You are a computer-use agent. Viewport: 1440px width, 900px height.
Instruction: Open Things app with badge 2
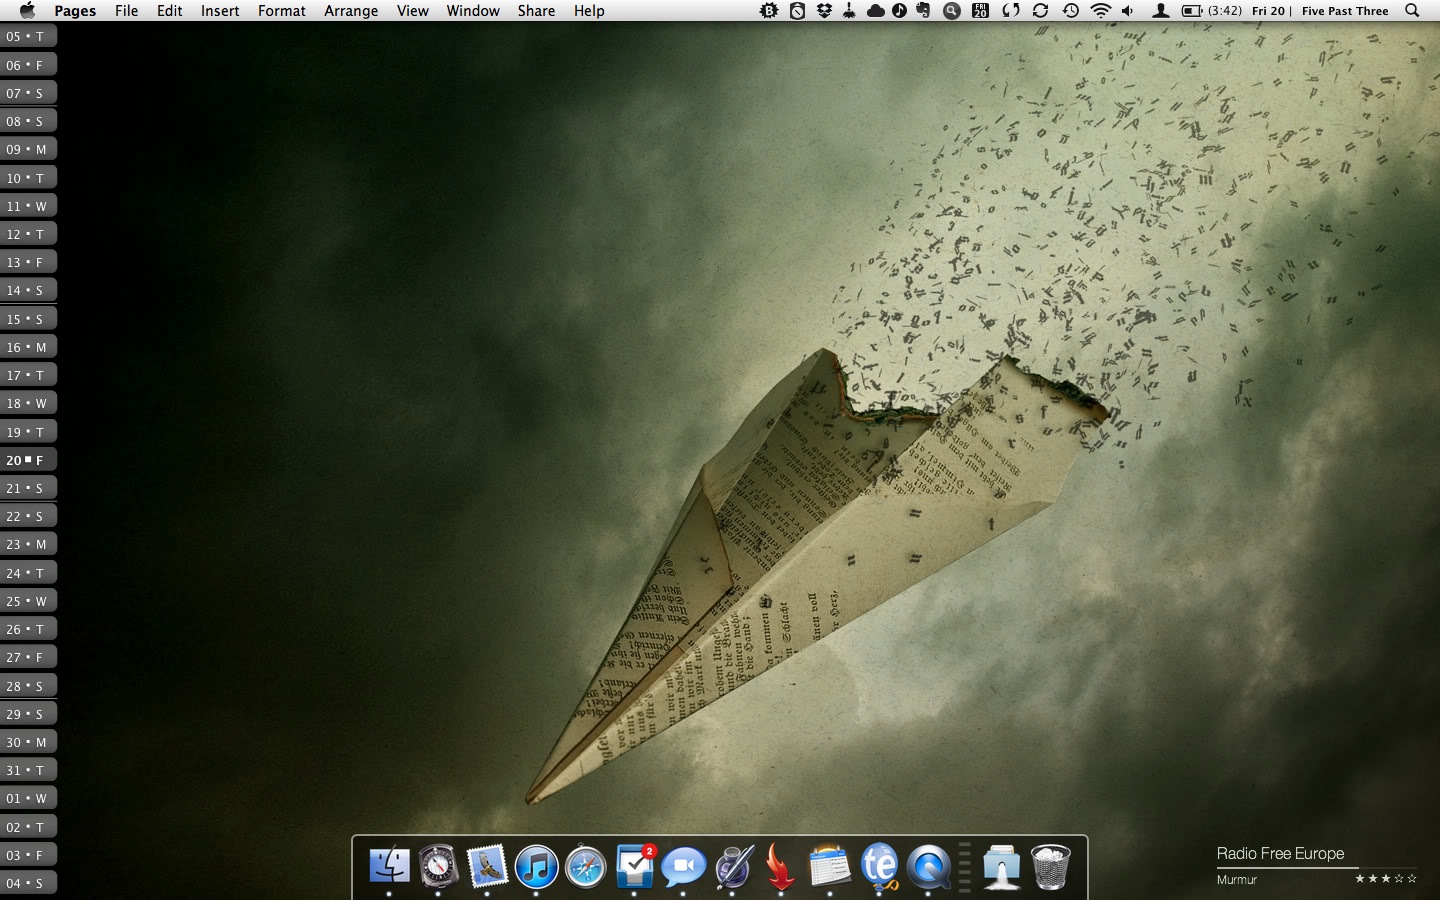coord(635,866)
